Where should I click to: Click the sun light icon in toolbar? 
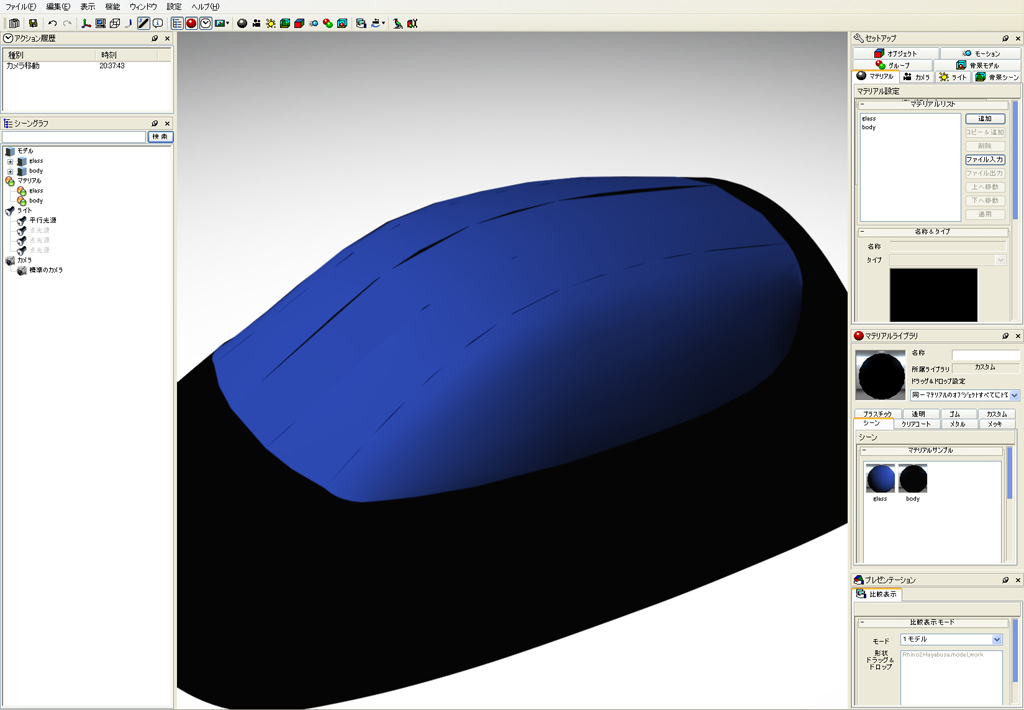click(x=271, y=23)
